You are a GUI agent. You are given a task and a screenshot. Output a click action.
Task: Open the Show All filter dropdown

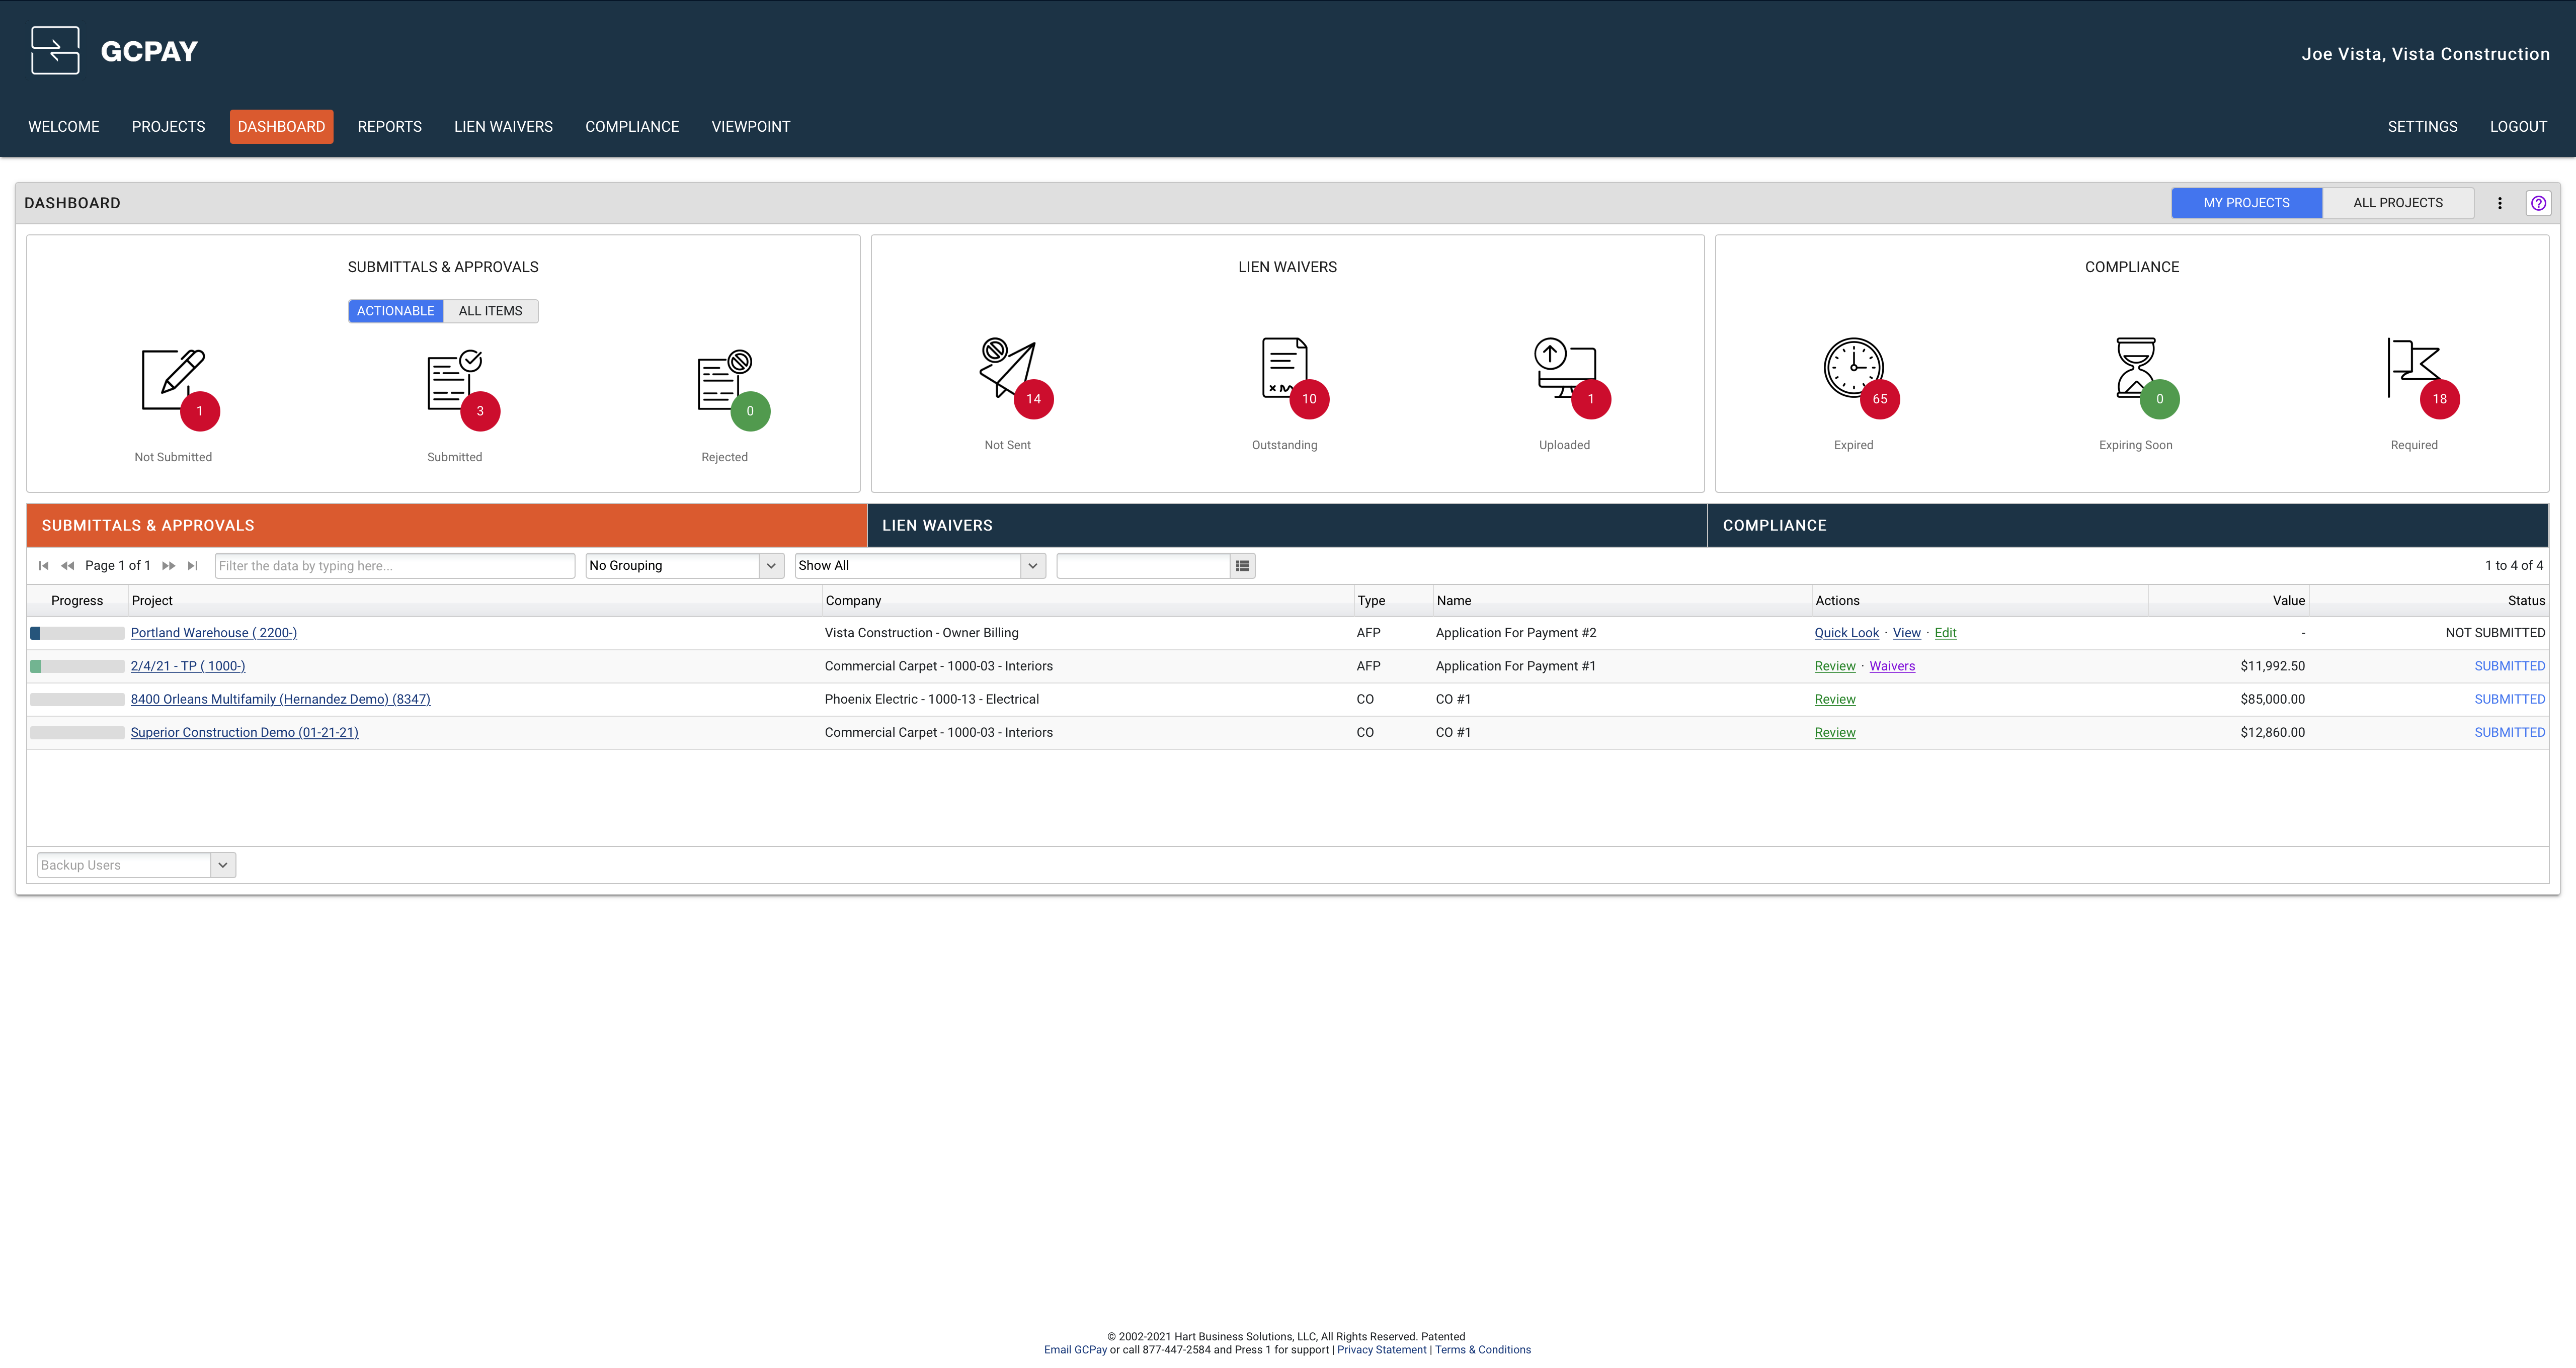tap(1033, 566)
